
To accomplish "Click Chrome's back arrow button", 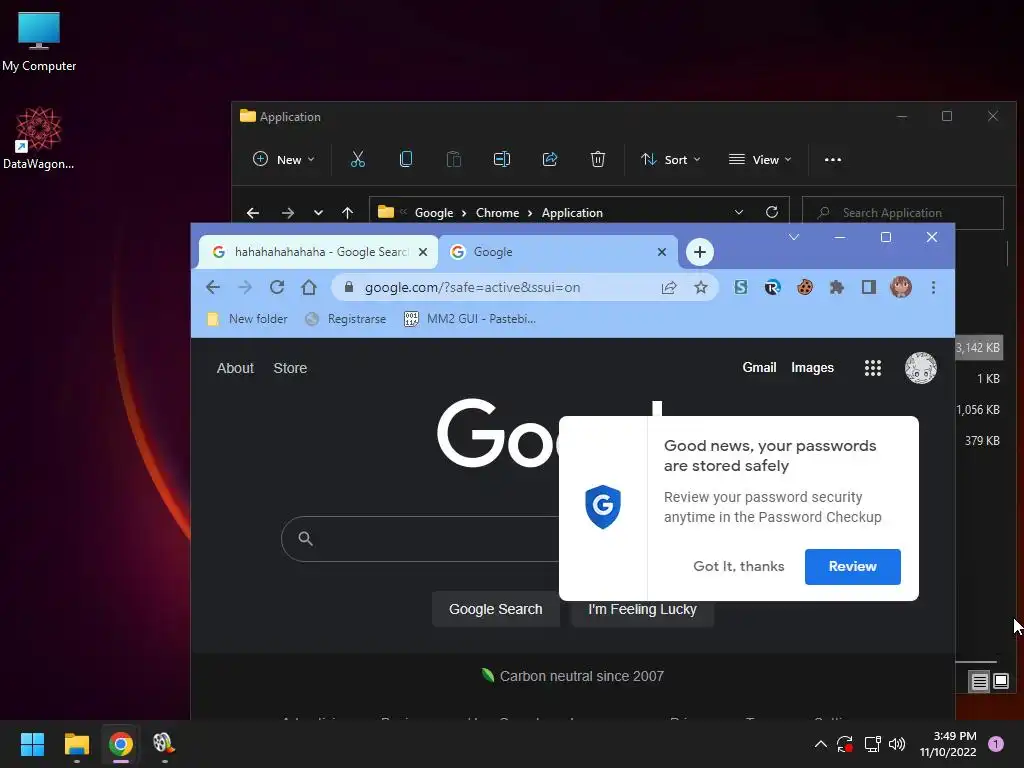I will tap(213, 287).
